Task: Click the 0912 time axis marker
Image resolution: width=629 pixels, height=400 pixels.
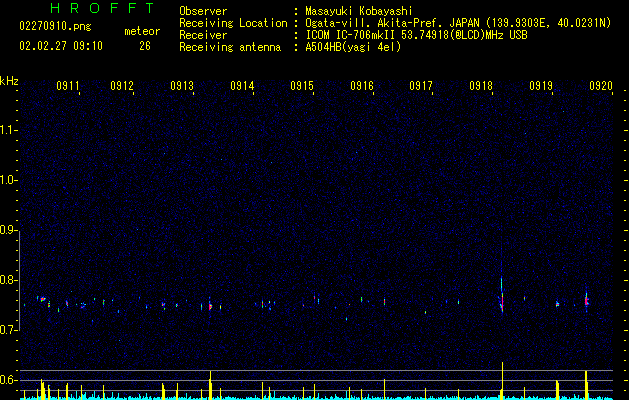Action: tap(122, 86)
